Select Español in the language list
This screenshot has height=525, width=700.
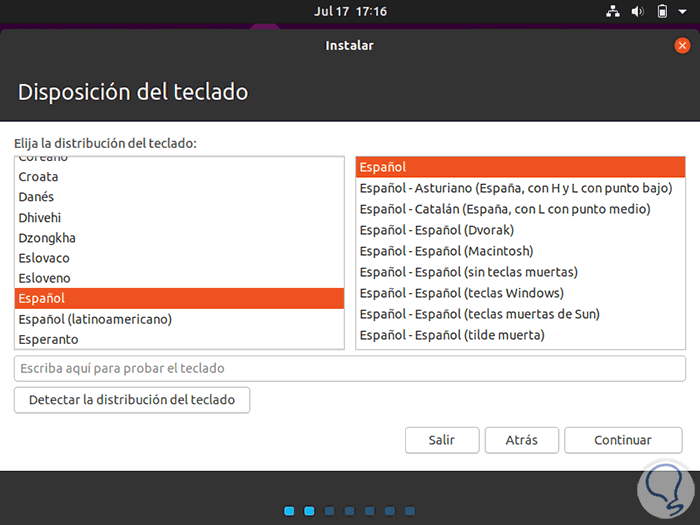click(179, 298)
